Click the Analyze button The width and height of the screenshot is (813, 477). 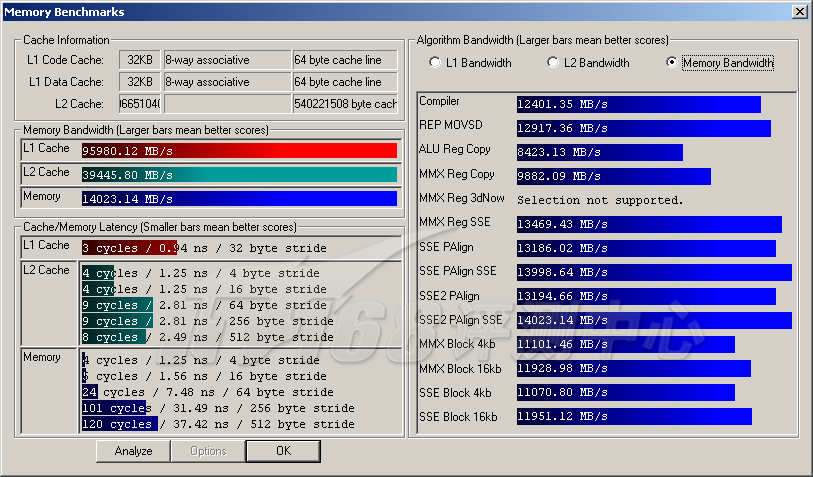coord(133,451)
